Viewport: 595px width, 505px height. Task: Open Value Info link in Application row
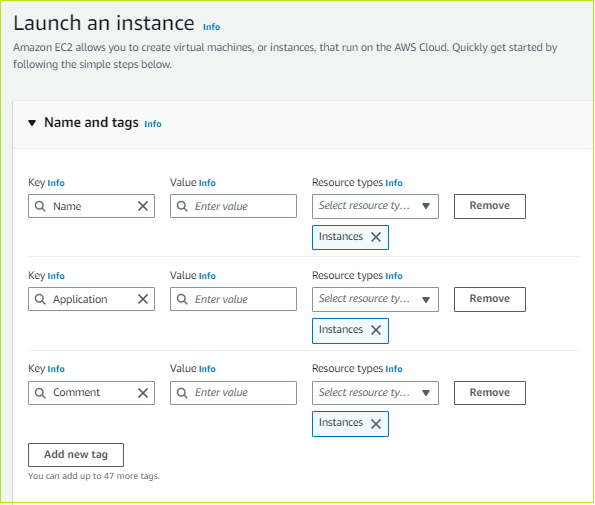click(x=207, y=276)
